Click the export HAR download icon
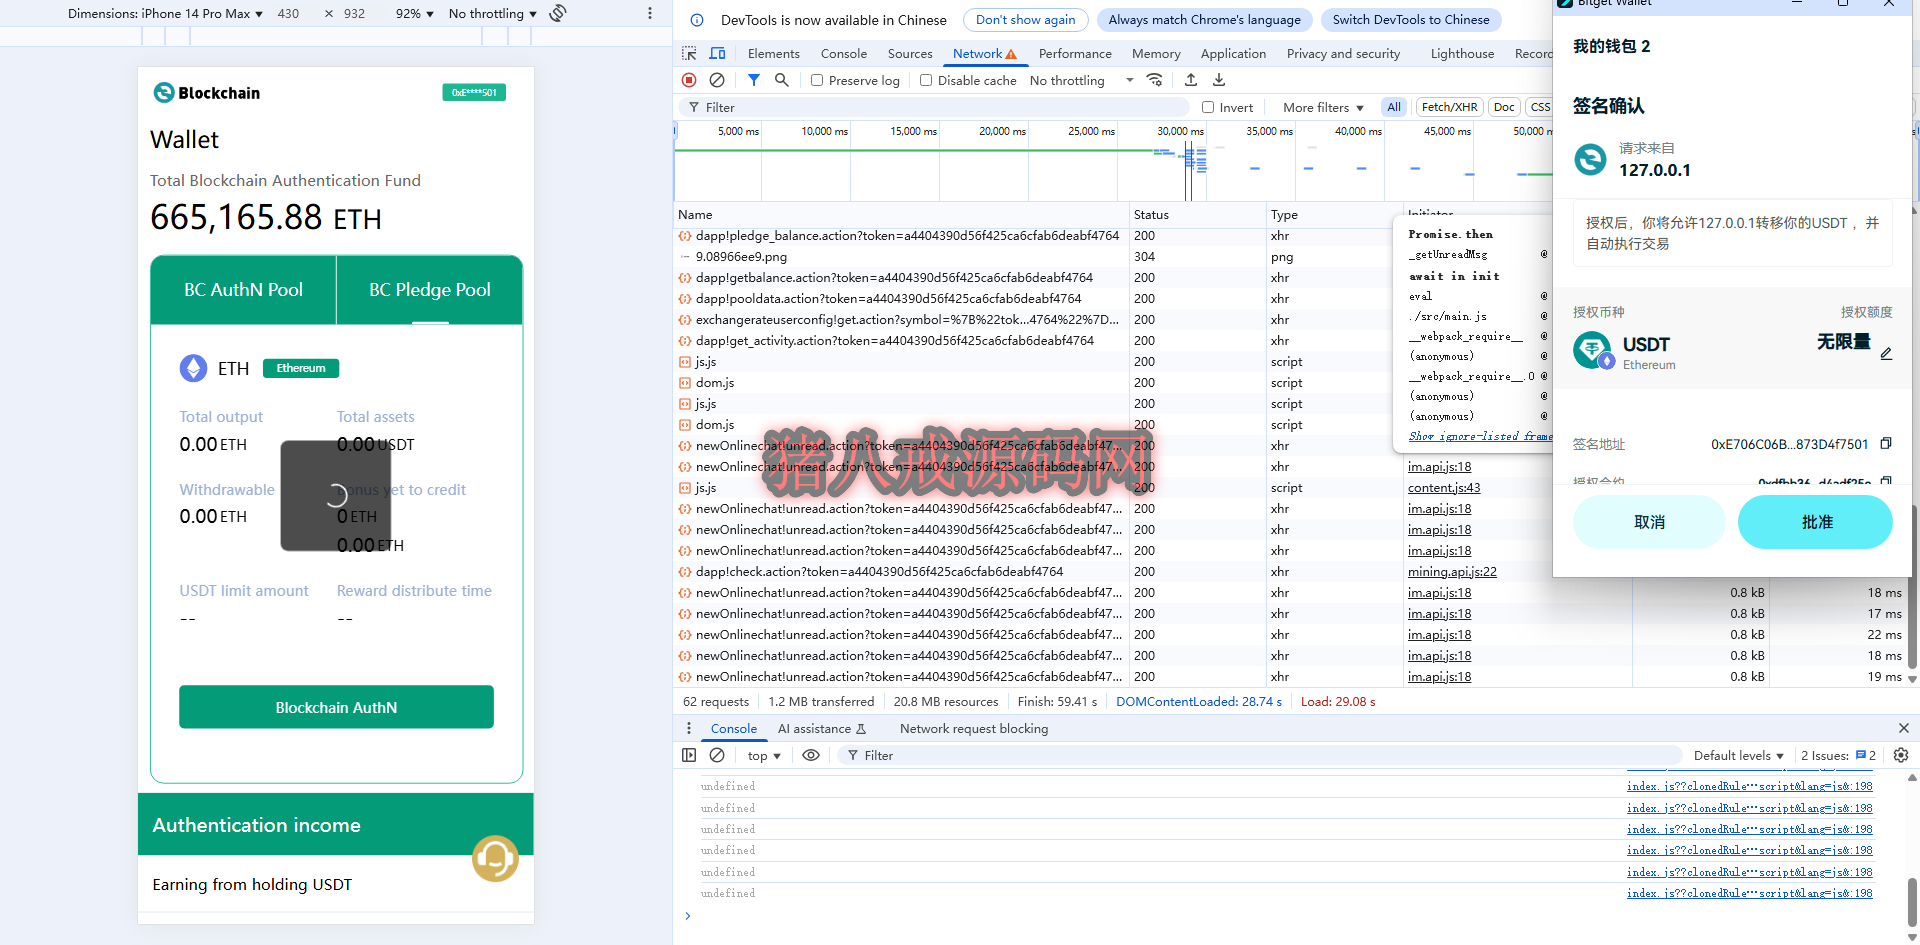 [1219, 80]
